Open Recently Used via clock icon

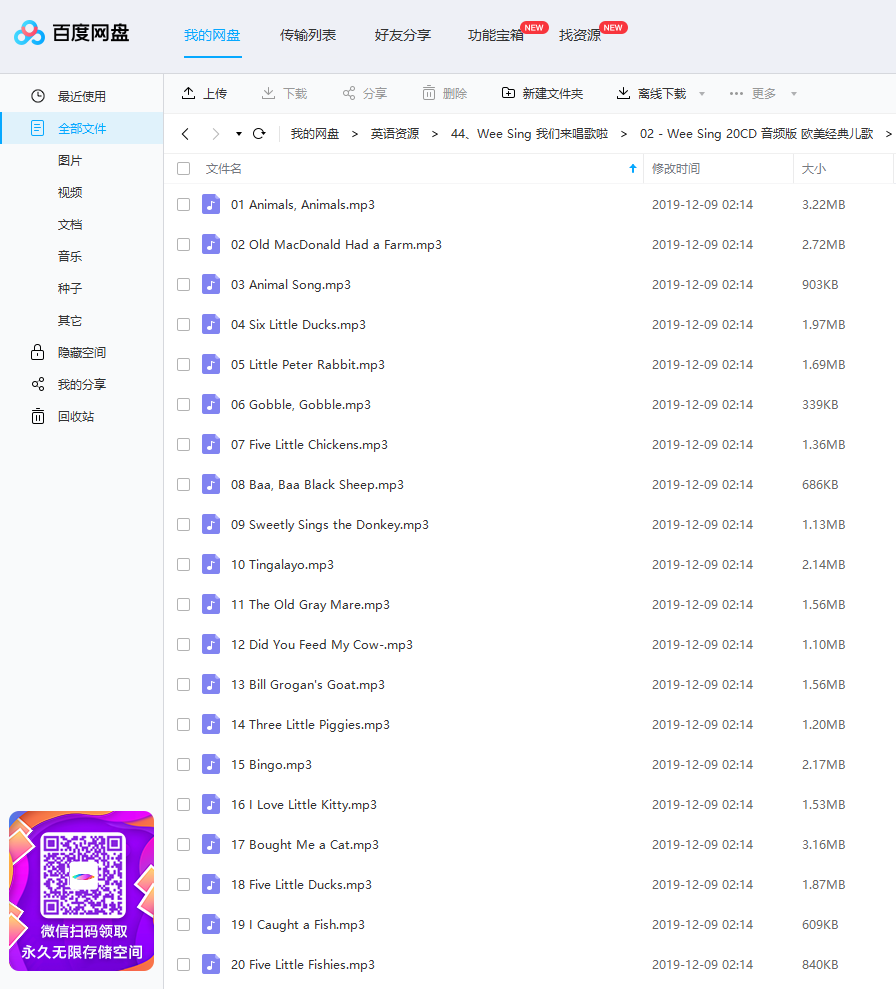coord(38,96)
